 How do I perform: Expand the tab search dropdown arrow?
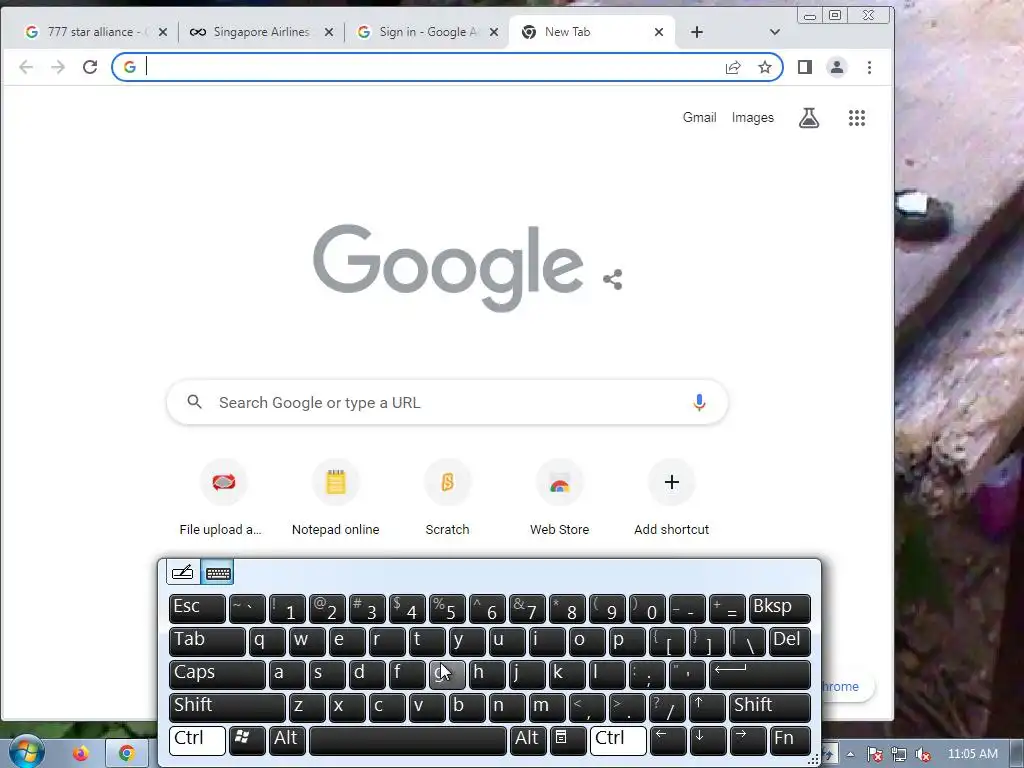point(775,32)
